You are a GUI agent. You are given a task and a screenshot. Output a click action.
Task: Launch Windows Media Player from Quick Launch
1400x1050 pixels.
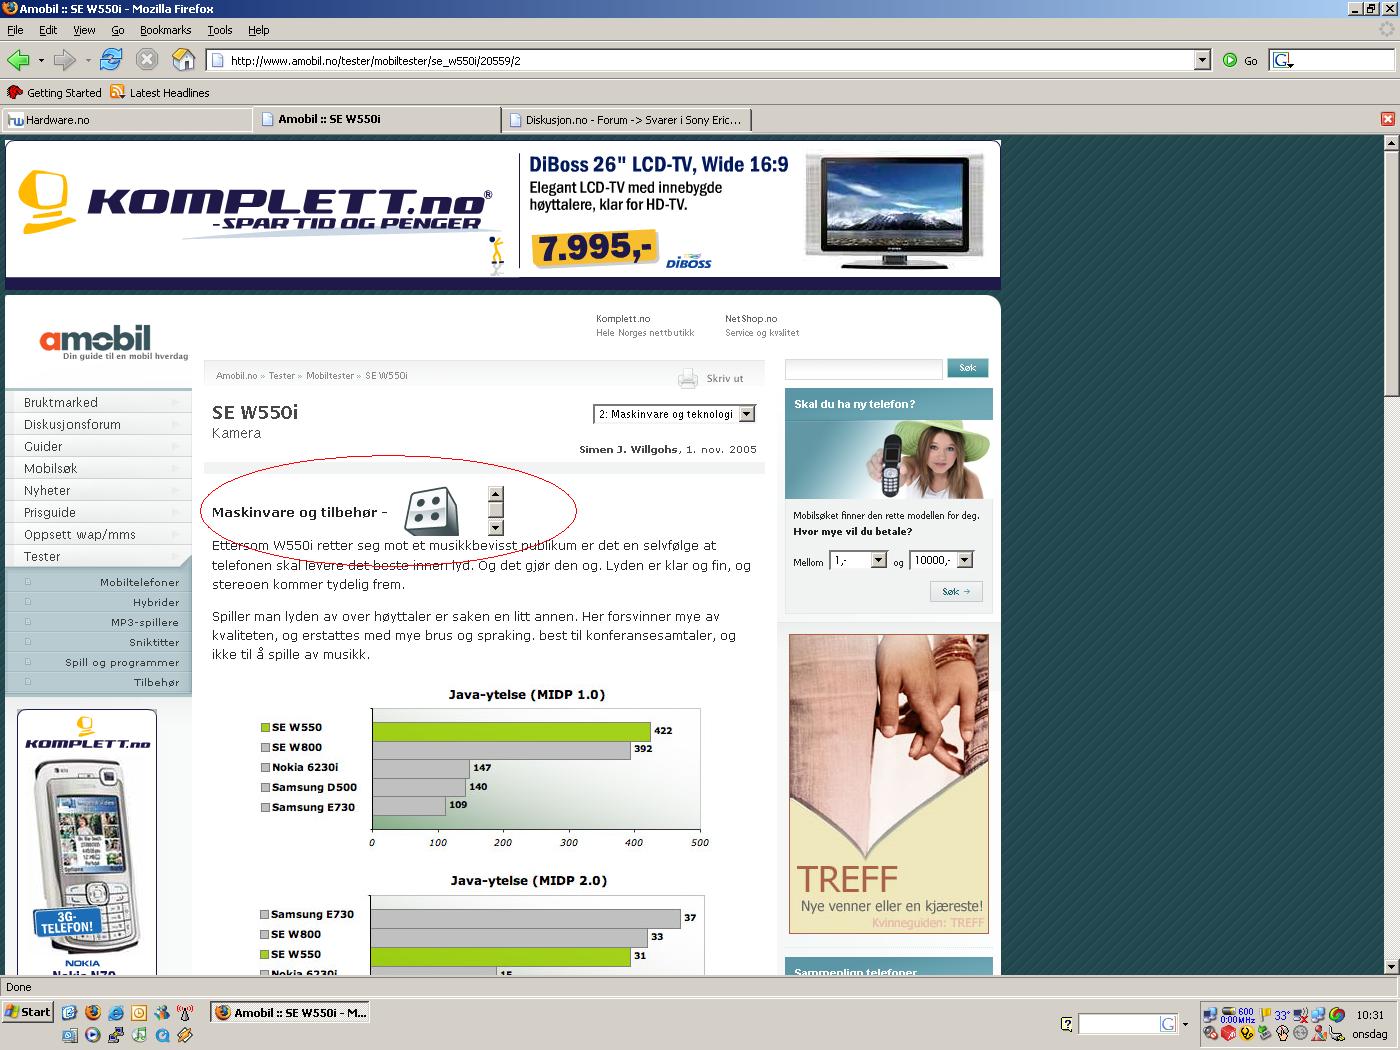(x=93, y=1034)
